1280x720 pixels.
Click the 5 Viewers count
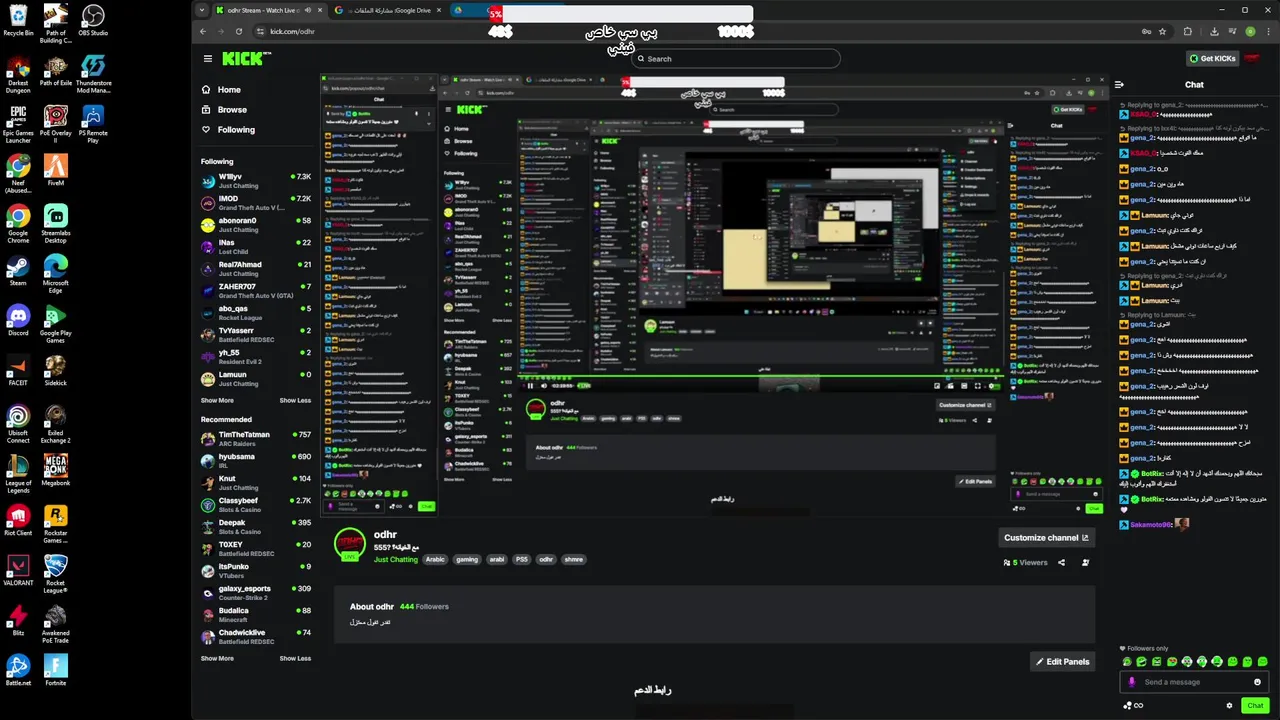1025,563
